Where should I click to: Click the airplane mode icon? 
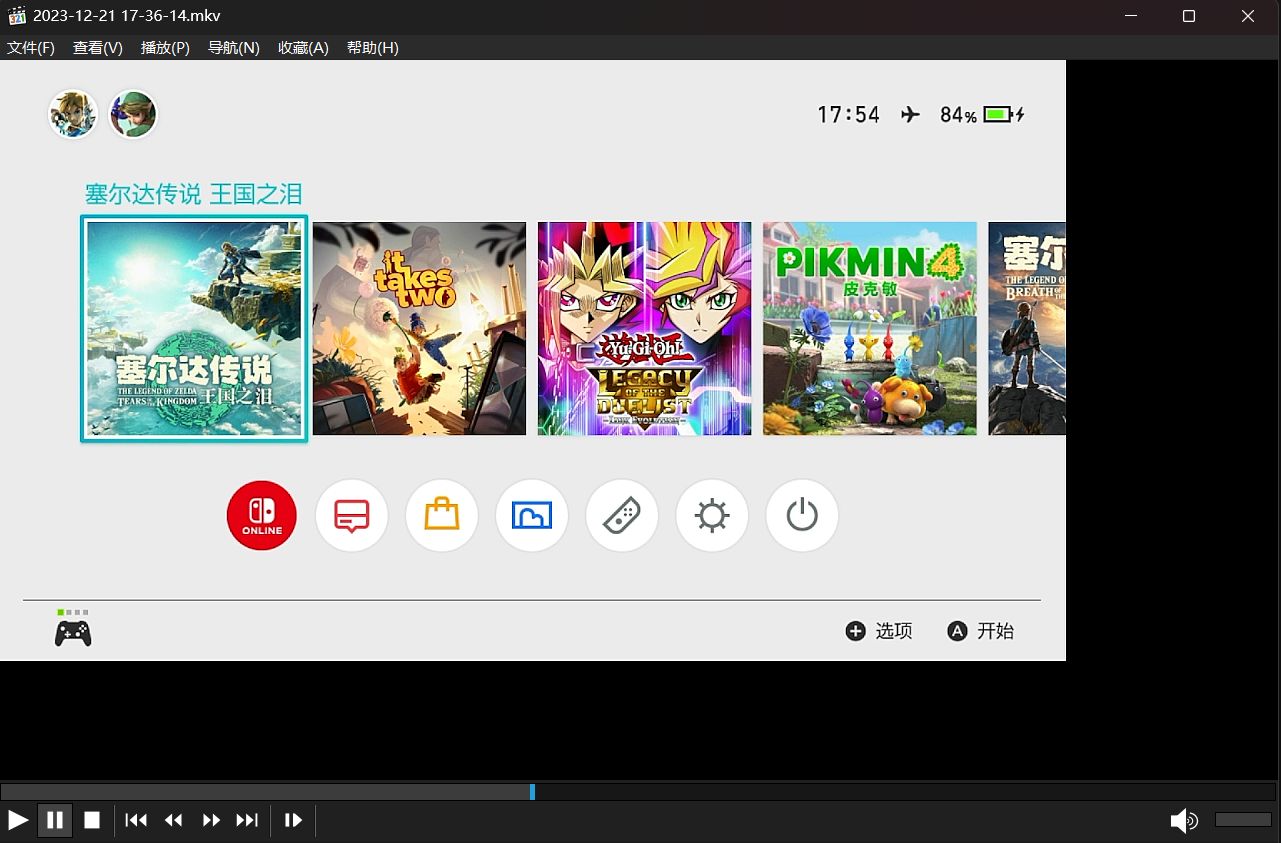(910, 114)
